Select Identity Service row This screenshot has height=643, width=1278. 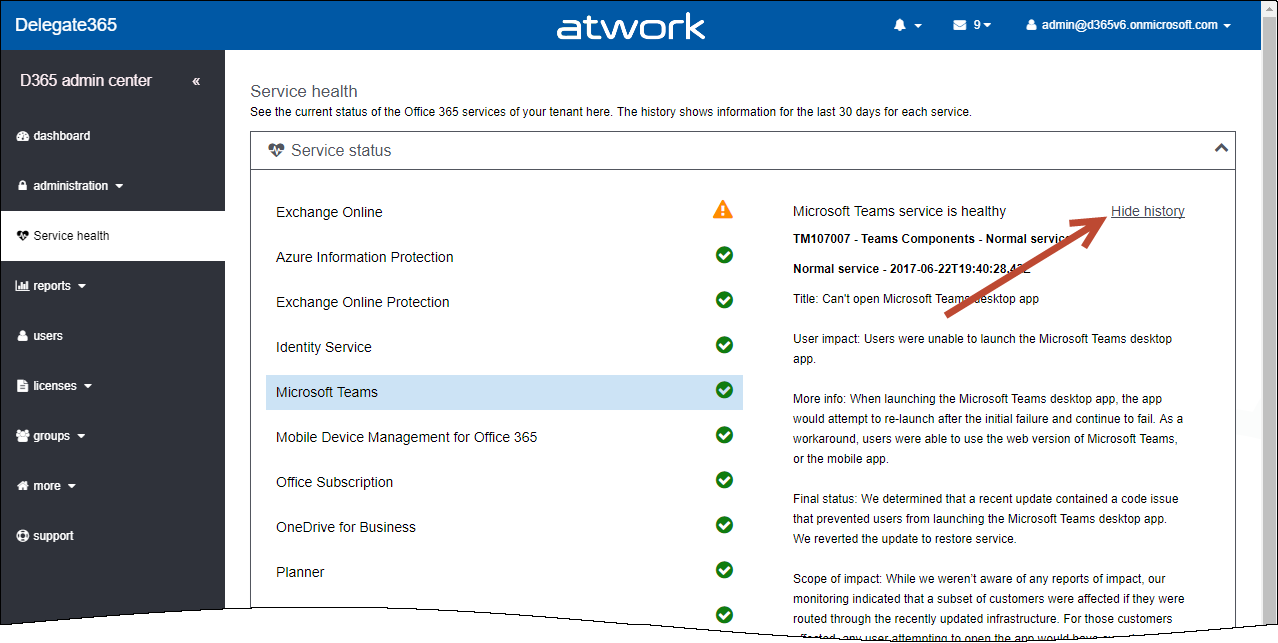pos(504,347)
